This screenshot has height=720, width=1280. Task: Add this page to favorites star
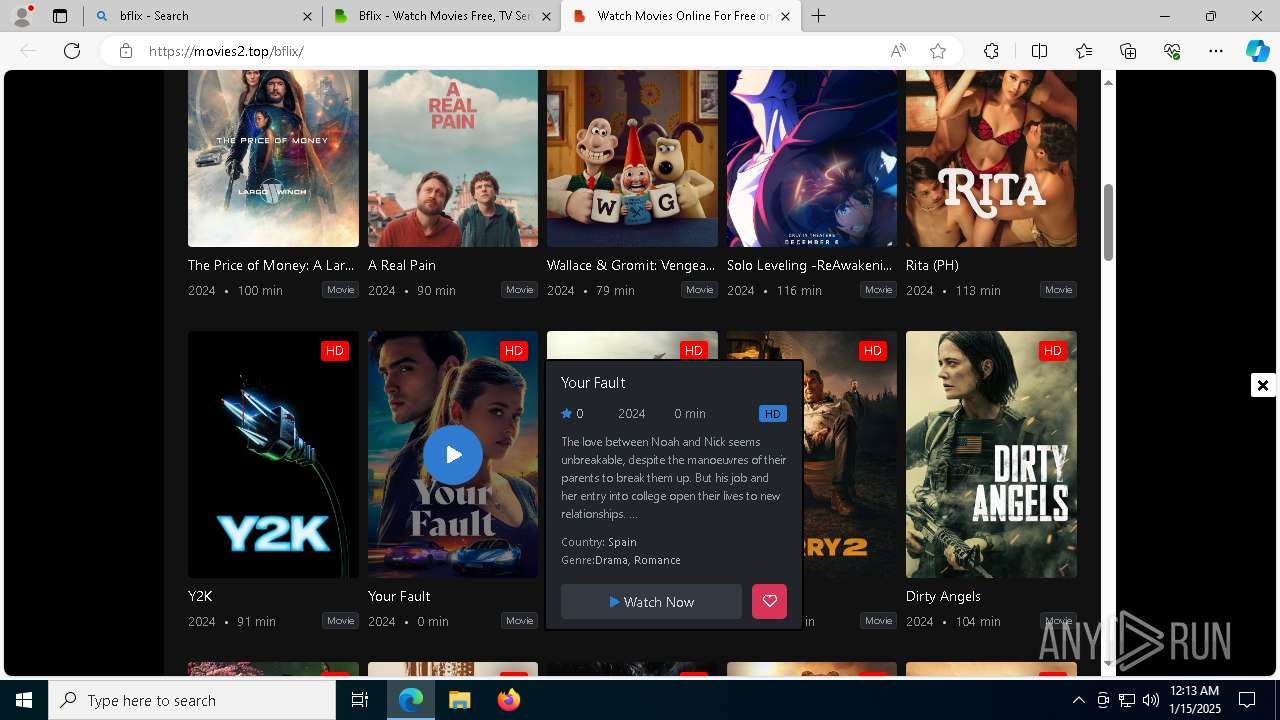(938, 51)
